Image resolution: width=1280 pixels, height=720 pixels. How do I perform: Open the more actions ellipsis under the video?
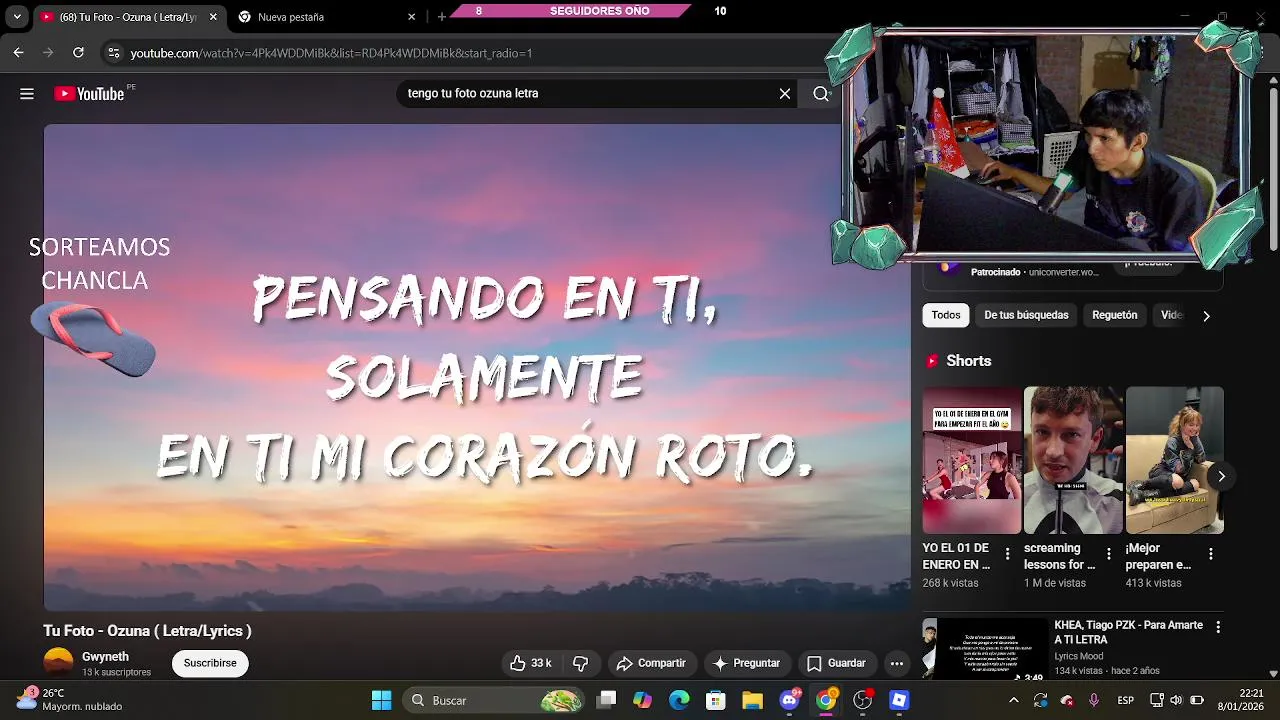(x=897, y=663)
